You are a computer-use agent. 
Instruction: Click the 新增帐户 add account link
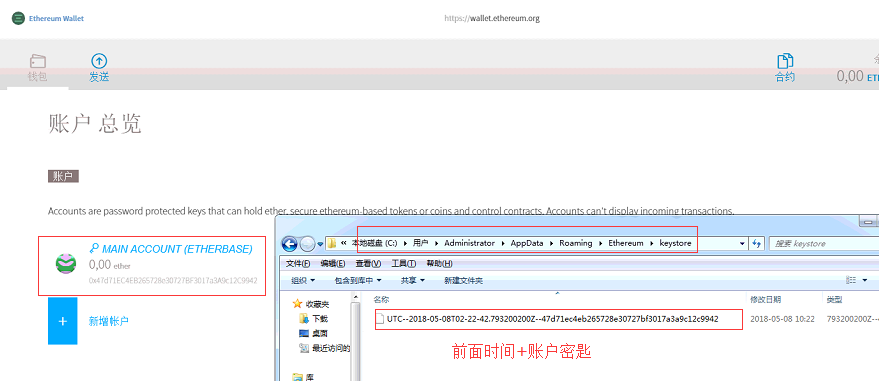point(109,321)
